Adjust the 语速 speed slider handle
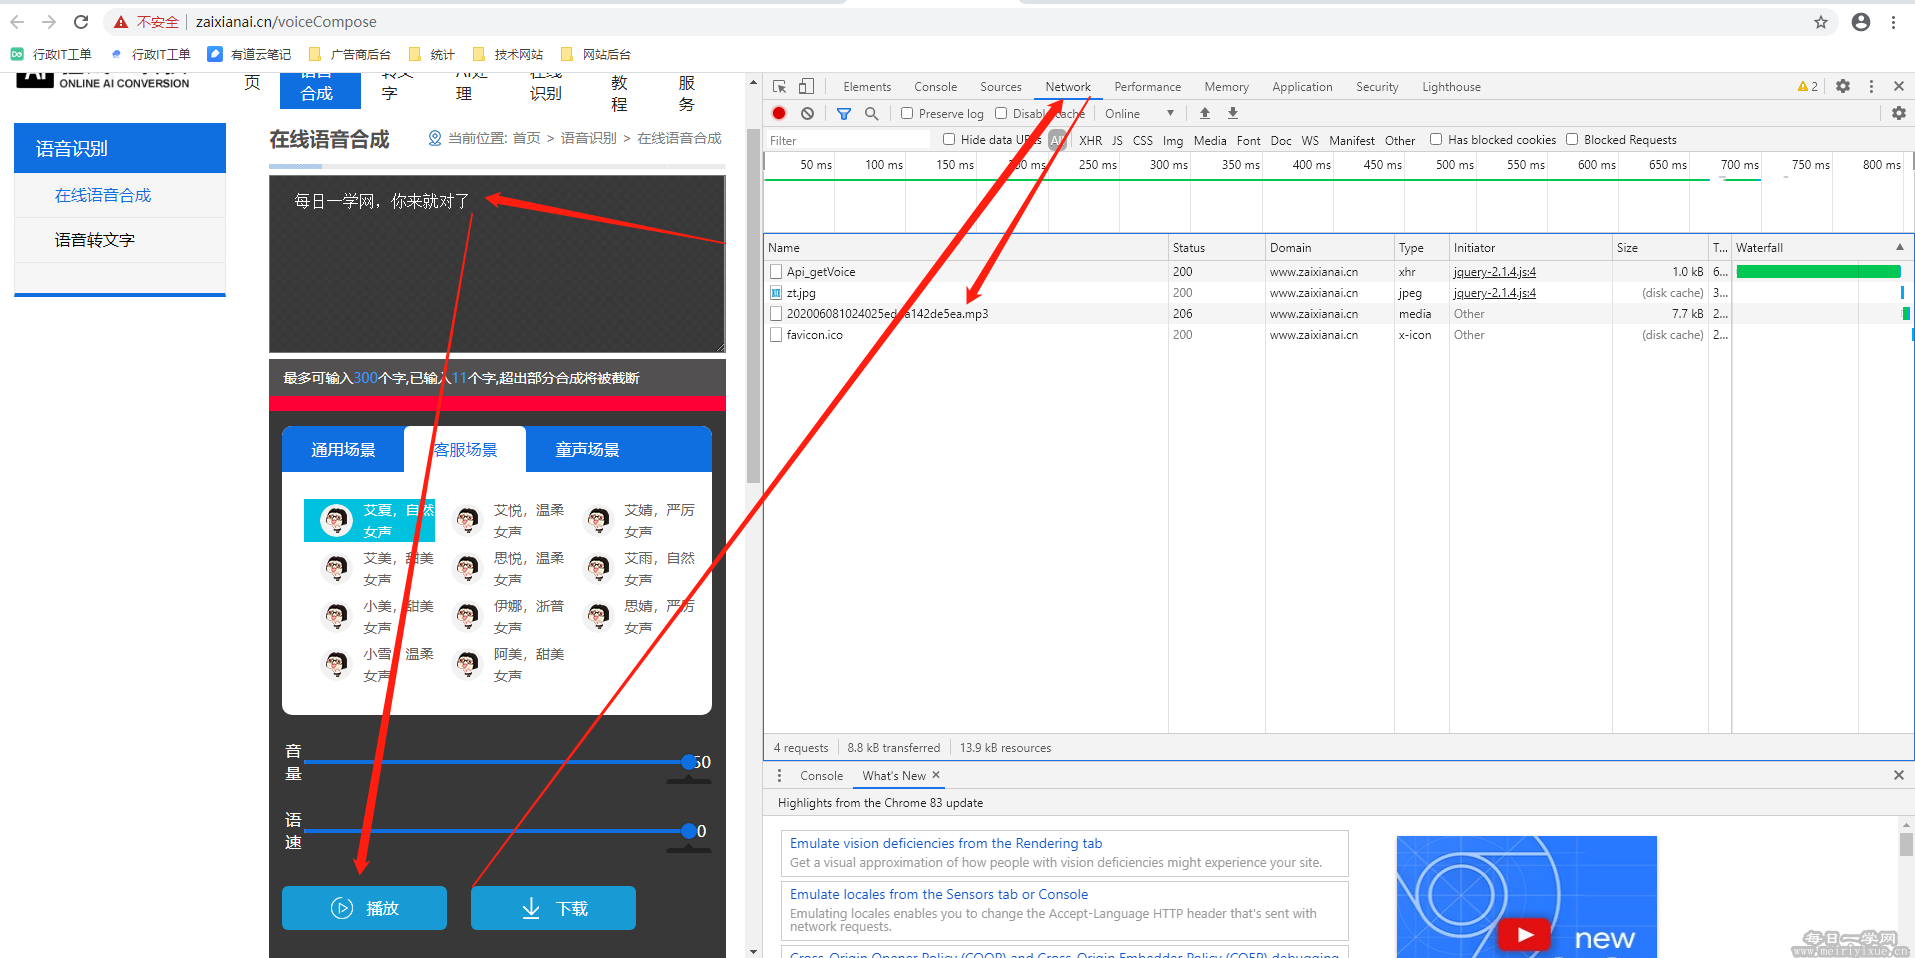The width and height of the screenshot is (1915, 958). point(689,831)
